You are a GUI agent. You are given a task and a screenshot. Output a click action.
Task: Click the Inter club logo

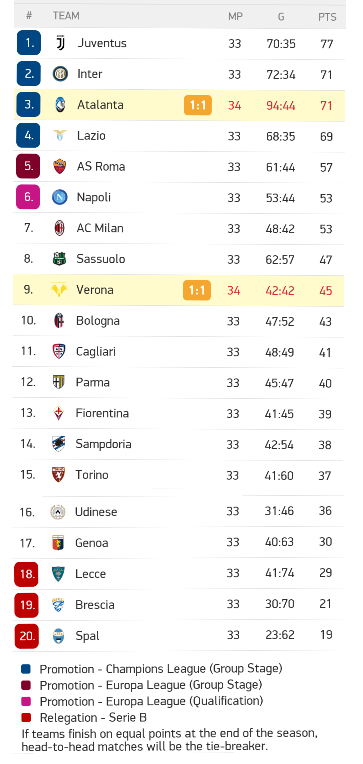pos(60,74)
